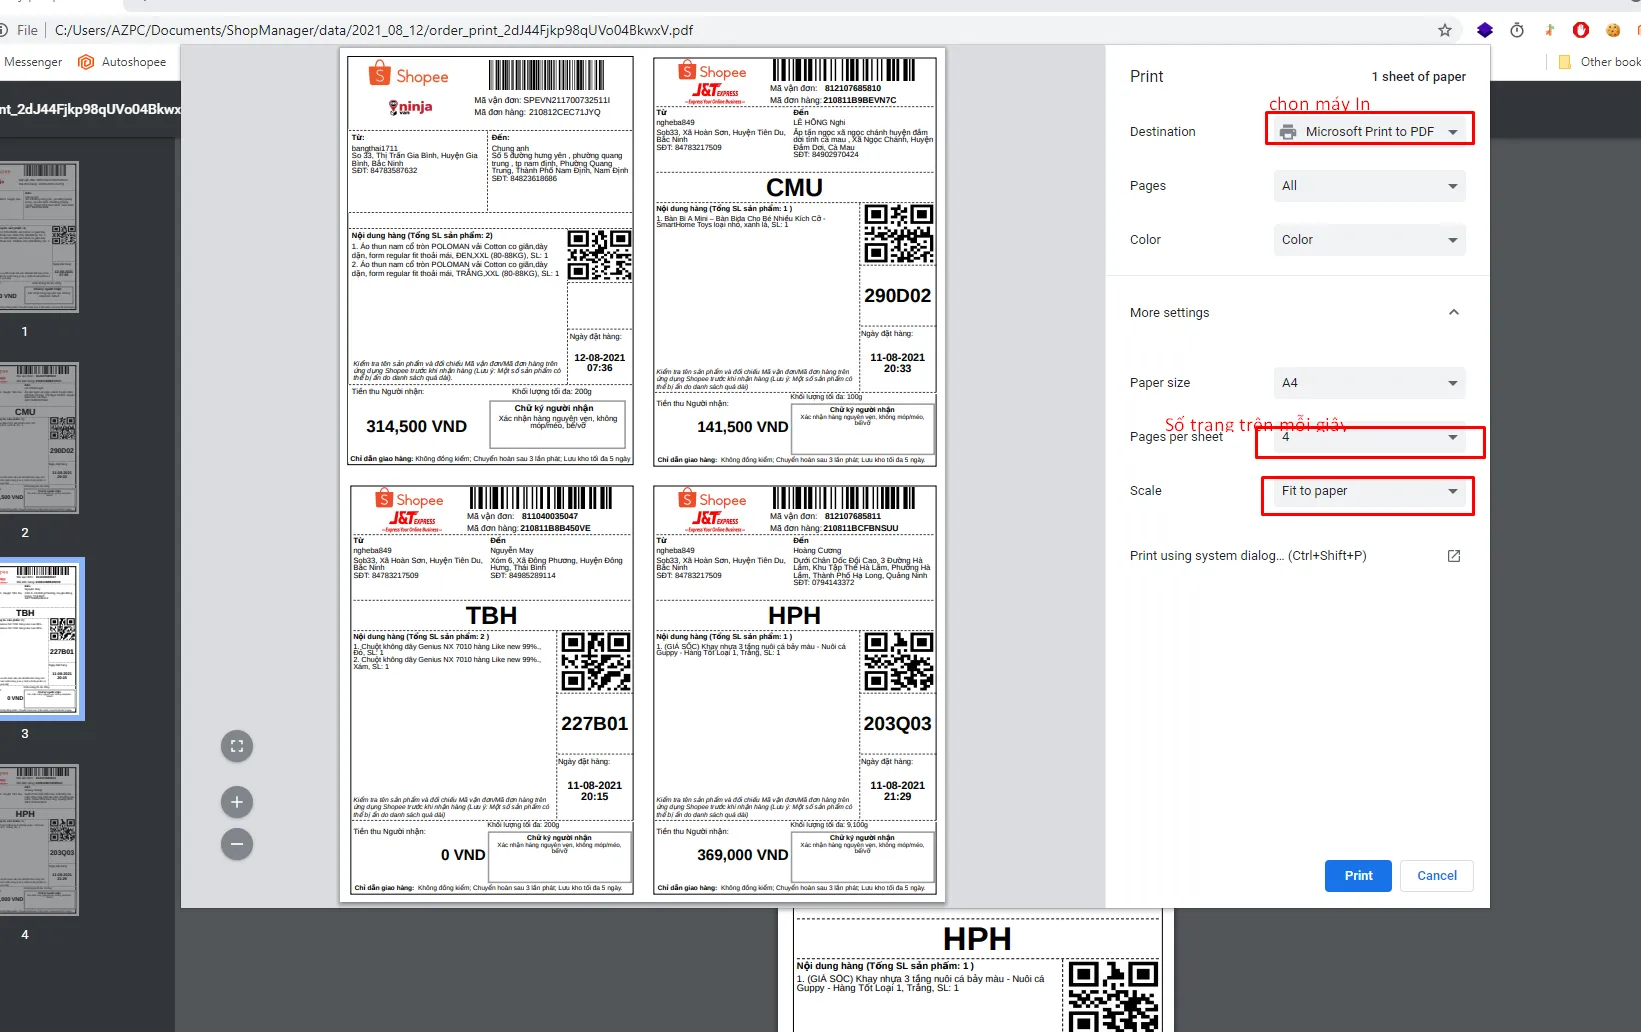This screenshot has height=1032, width=1641.
Task: Click the 369,000 VND amount
Action: [742, 855]
